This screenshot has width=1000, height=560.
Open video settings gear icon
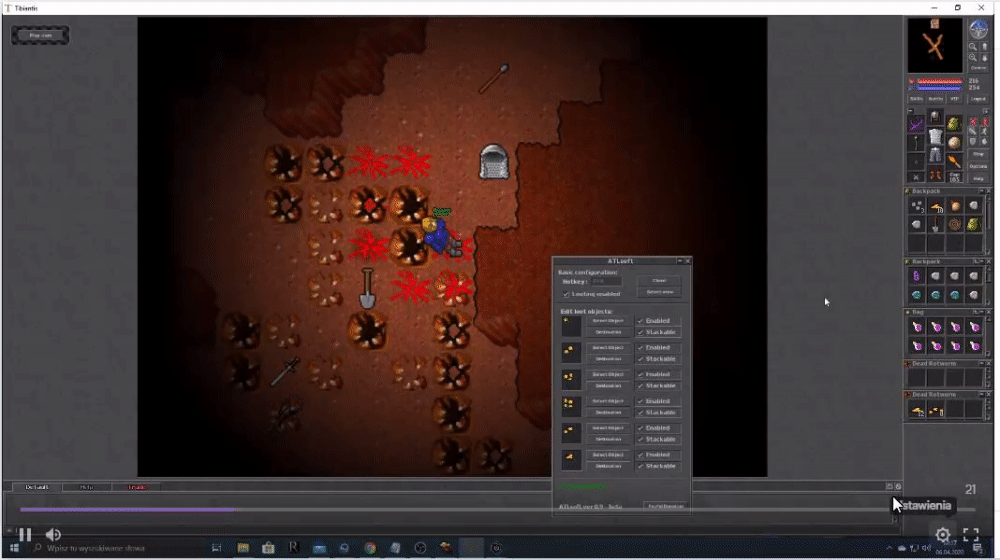[x=943, y=534]
